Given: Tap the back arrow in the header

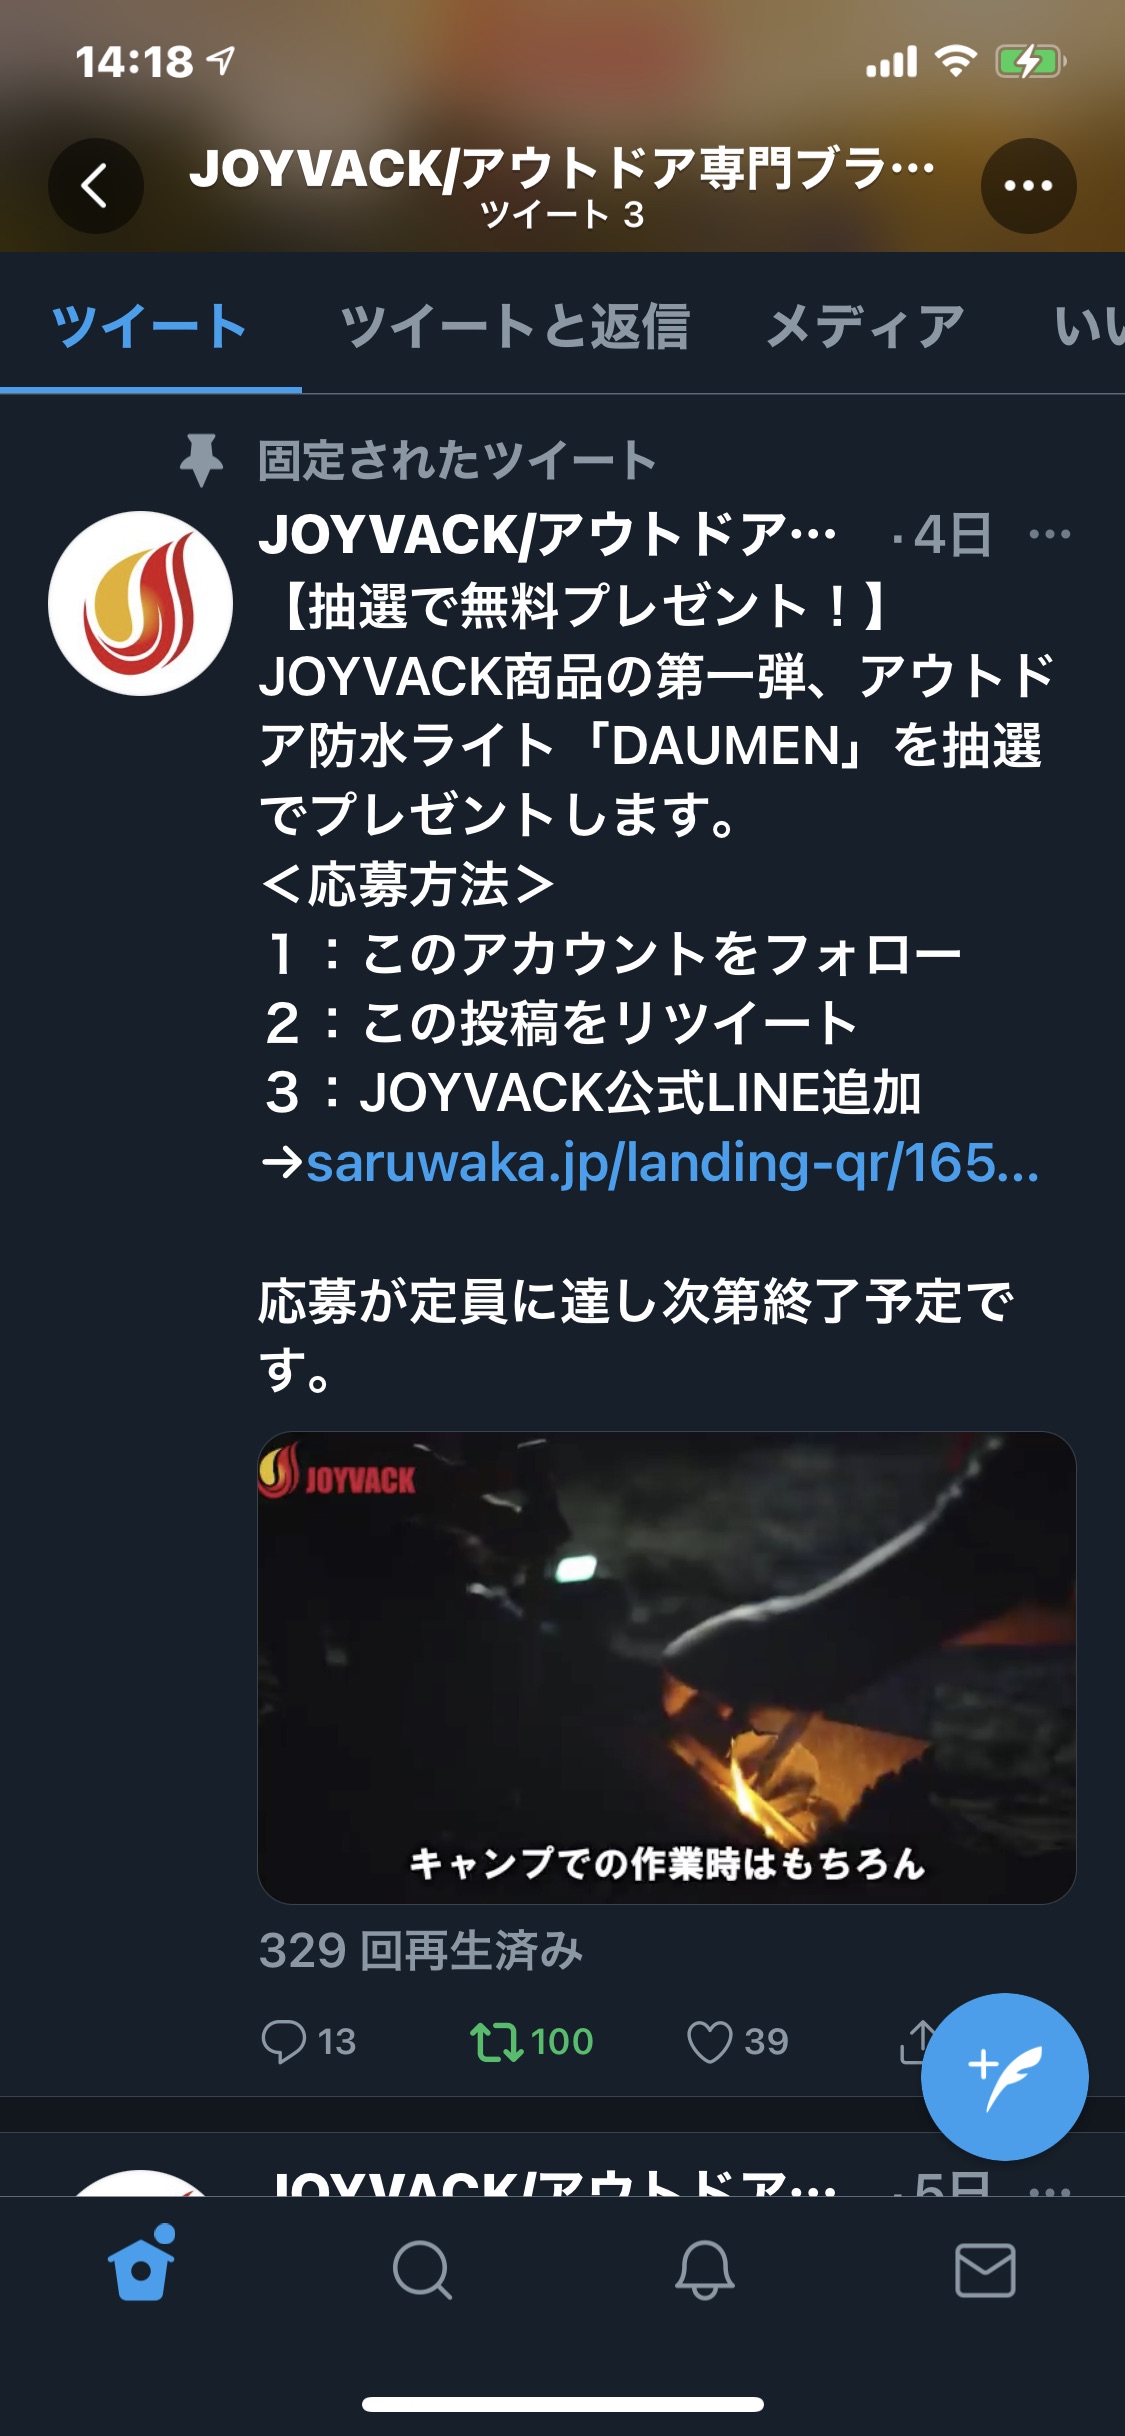Looking at the screenshot, I should (96, 186).
